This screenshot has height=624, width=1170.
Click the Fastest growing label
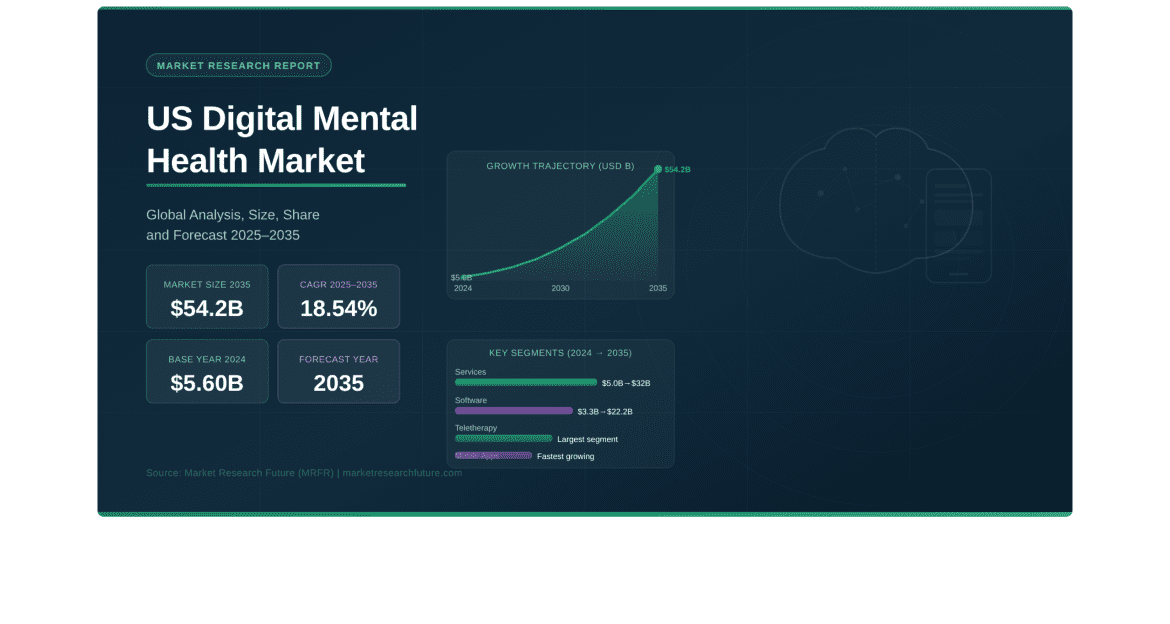tap(565, 456)
